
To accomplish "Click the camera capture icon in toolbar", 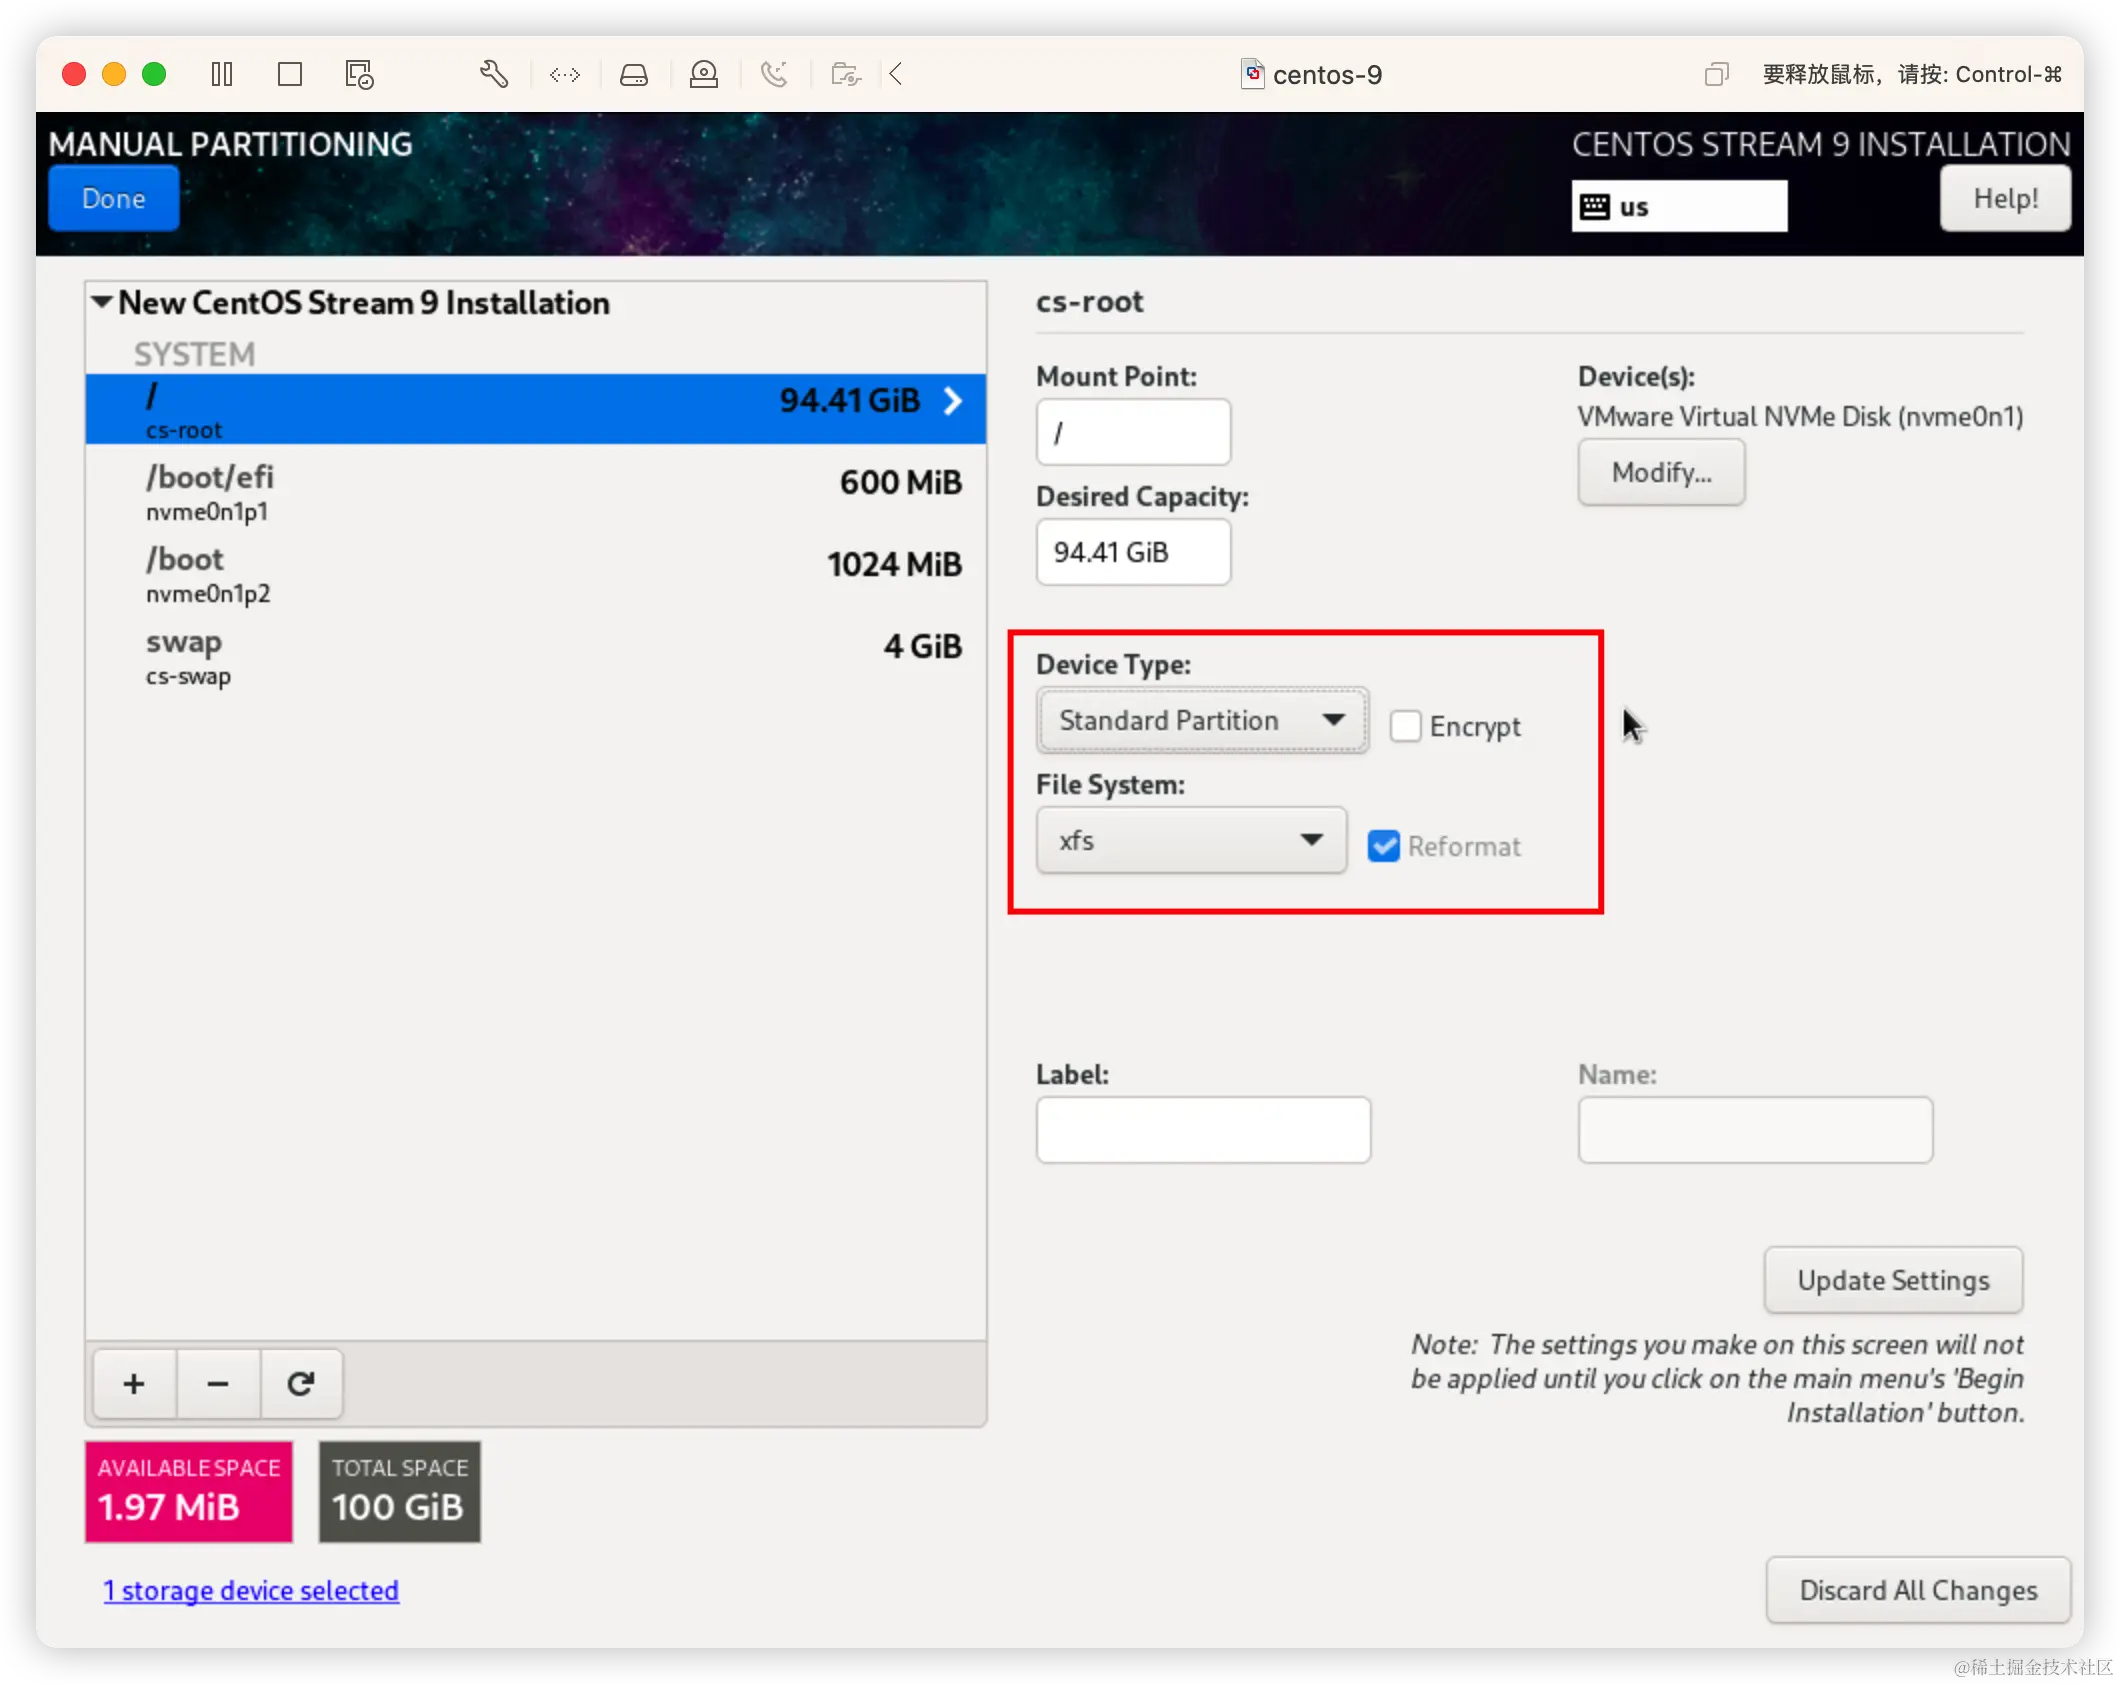I will click(x=845, y=74).
